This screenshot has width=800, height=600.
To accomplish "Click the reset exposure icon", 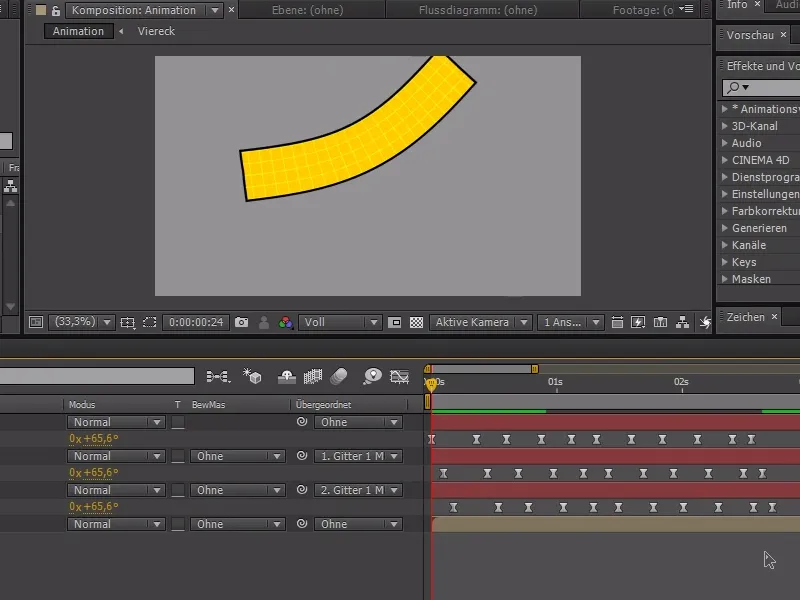I will click(x=705, y=322).
